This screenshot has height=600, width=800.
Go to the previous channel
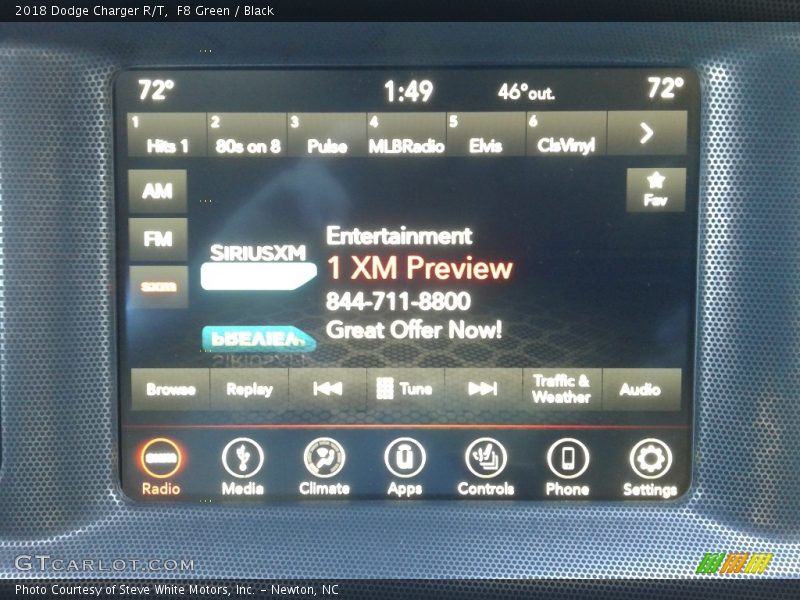[x=327, y=389]
